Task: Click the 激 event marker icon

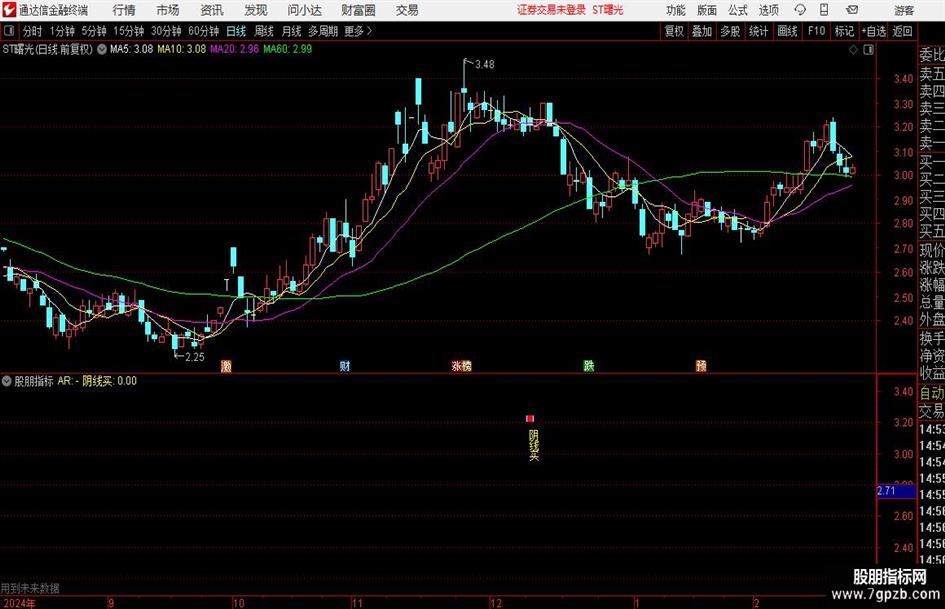Action: click(226, 365)
